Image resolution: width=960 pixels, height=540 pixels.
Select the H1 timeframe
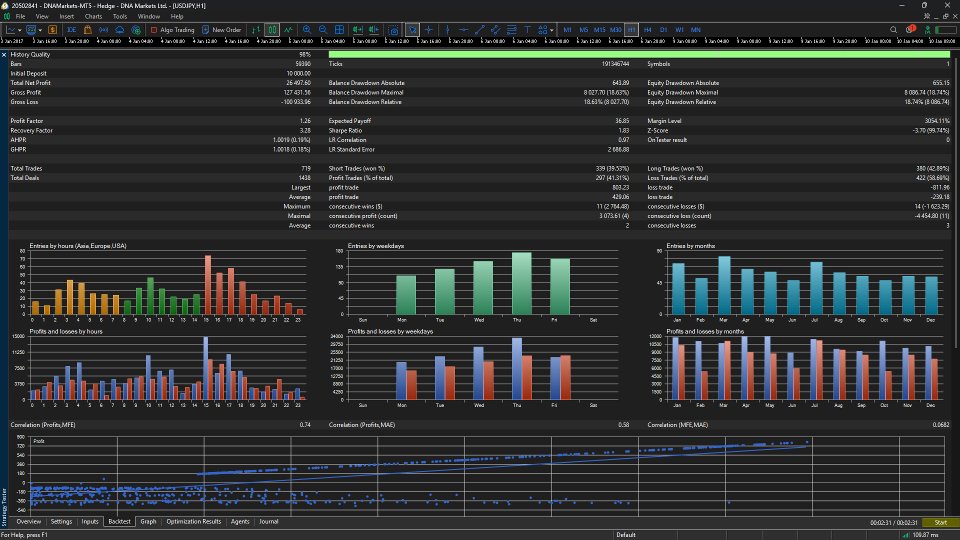[631, 29]
